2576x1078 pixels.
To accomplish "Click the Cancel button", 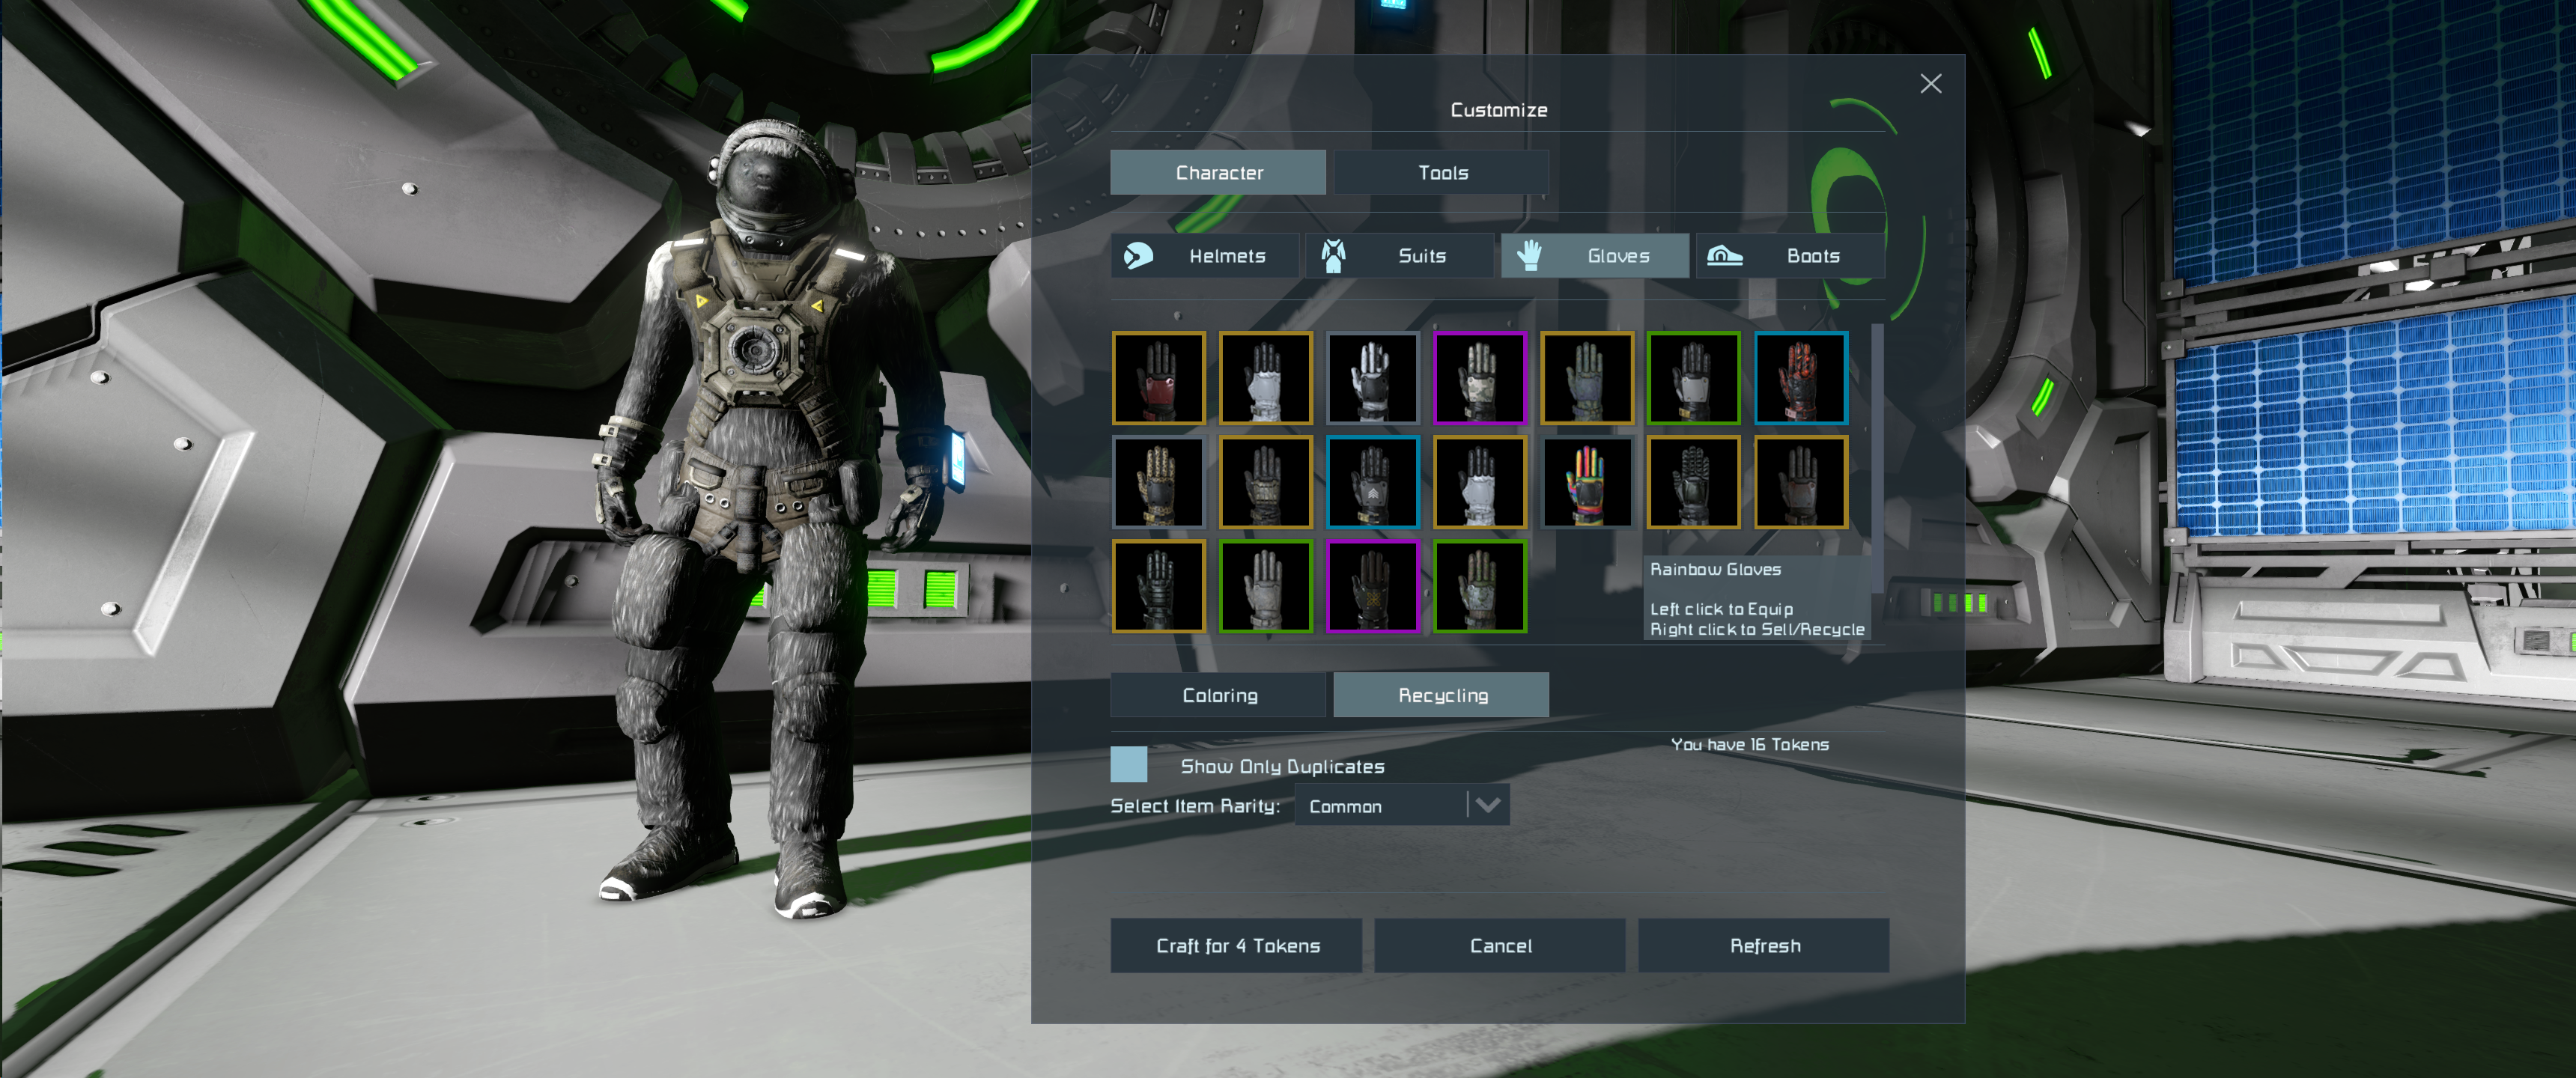I will click(1499, 945).
